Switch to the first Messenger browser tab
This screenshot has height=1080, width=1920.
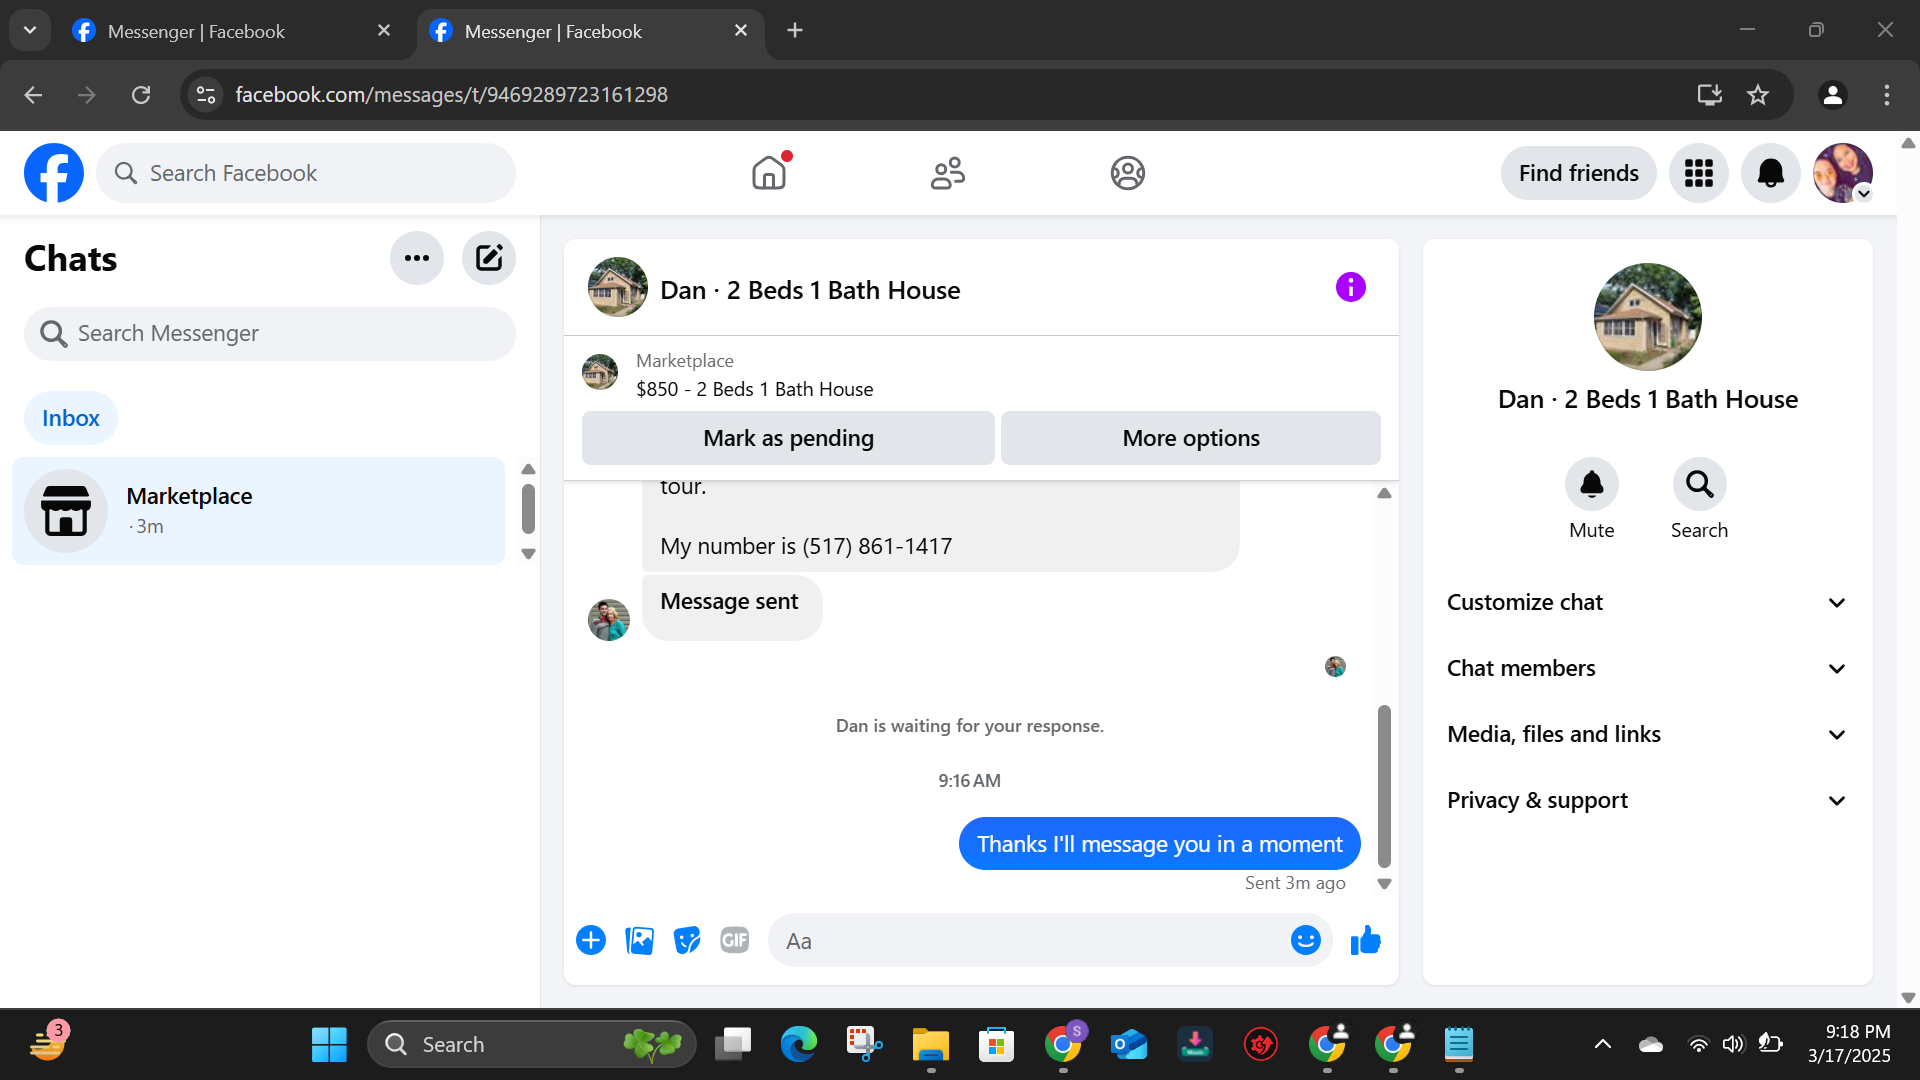pyautogui.click(x=228, y=31)
